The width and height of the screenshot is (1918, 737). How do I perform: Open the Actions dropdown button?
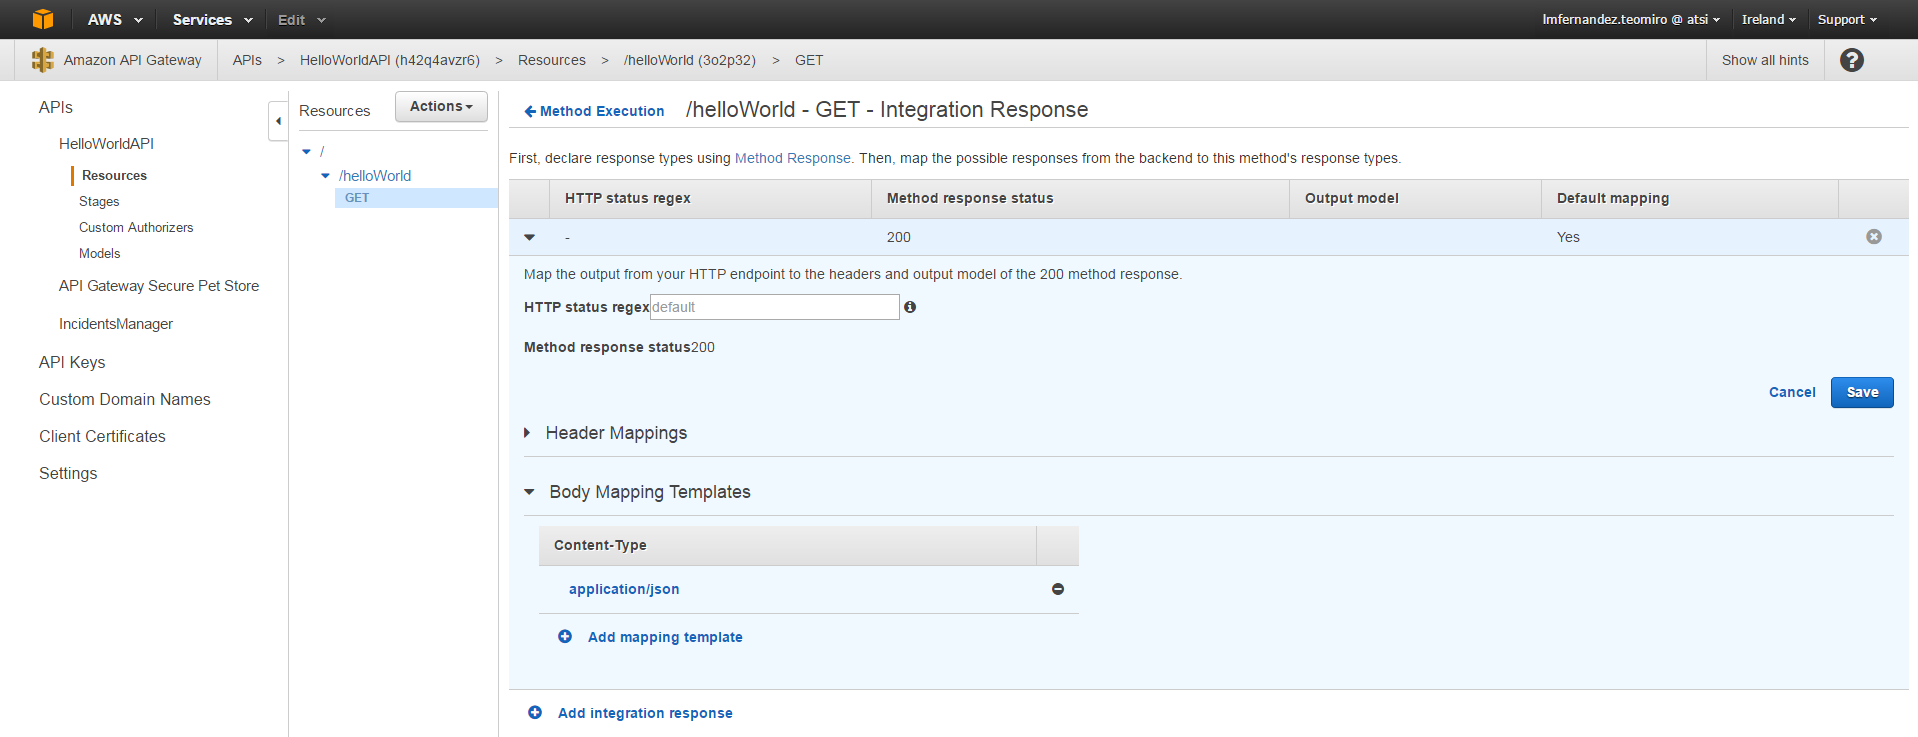(x=441, y=106)
